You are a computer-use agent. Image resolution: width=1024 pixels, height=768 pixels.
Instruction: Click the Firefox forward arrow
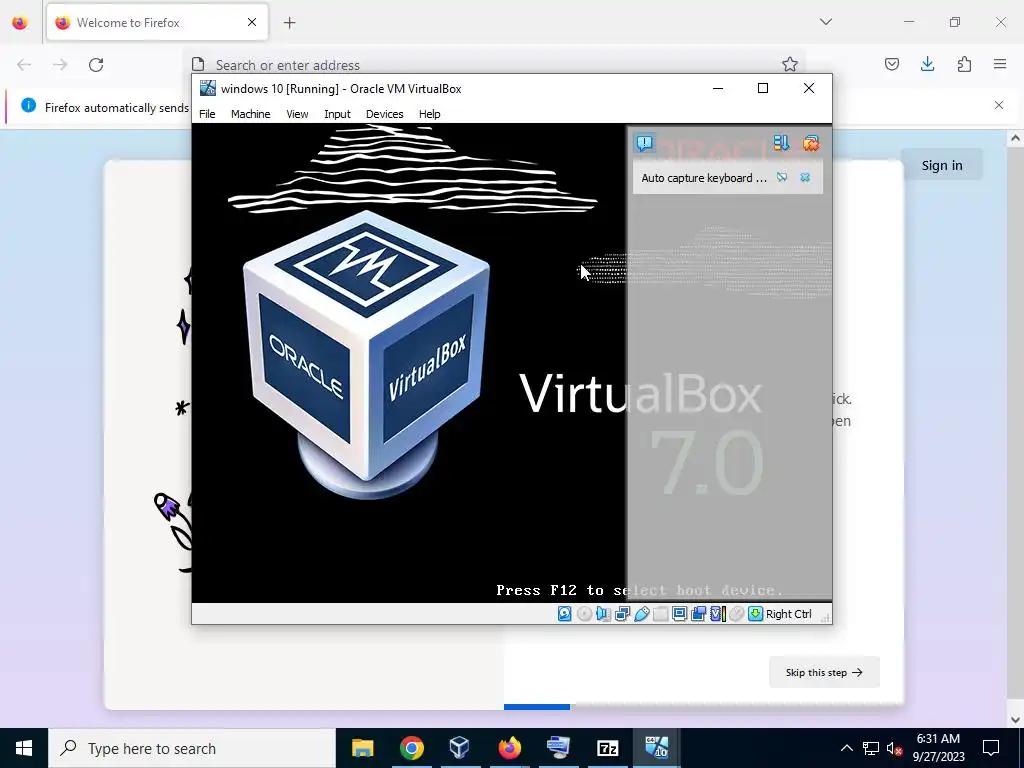pos(60,65)
